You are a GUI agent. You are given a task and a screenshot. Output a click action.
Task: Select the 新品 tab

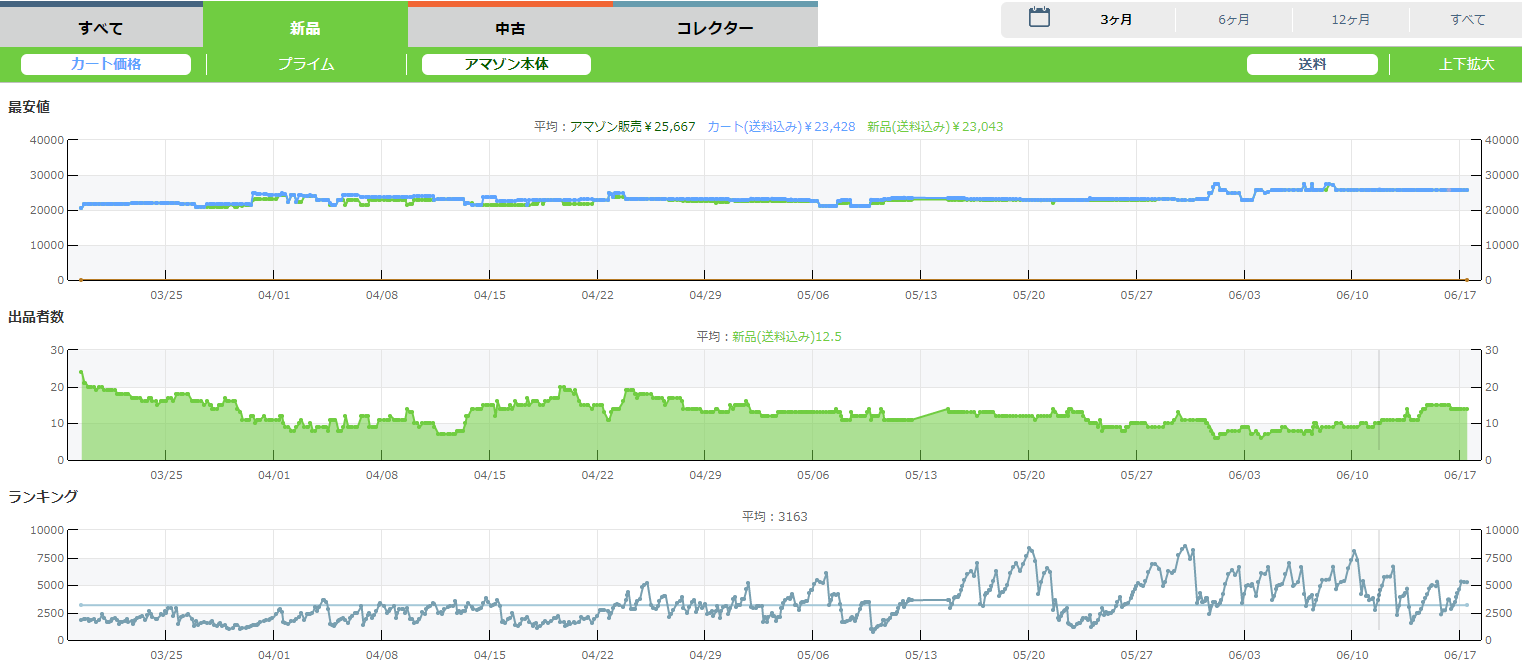click(305, 27)
